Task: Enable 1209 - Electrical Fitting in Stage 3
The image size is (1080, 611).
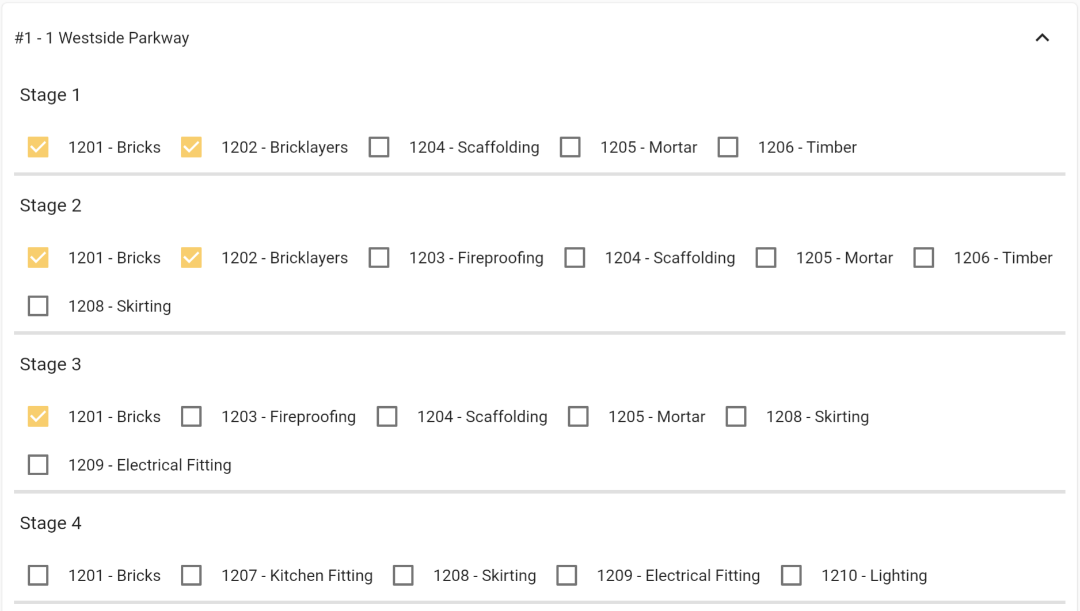Action: (38, 465)
